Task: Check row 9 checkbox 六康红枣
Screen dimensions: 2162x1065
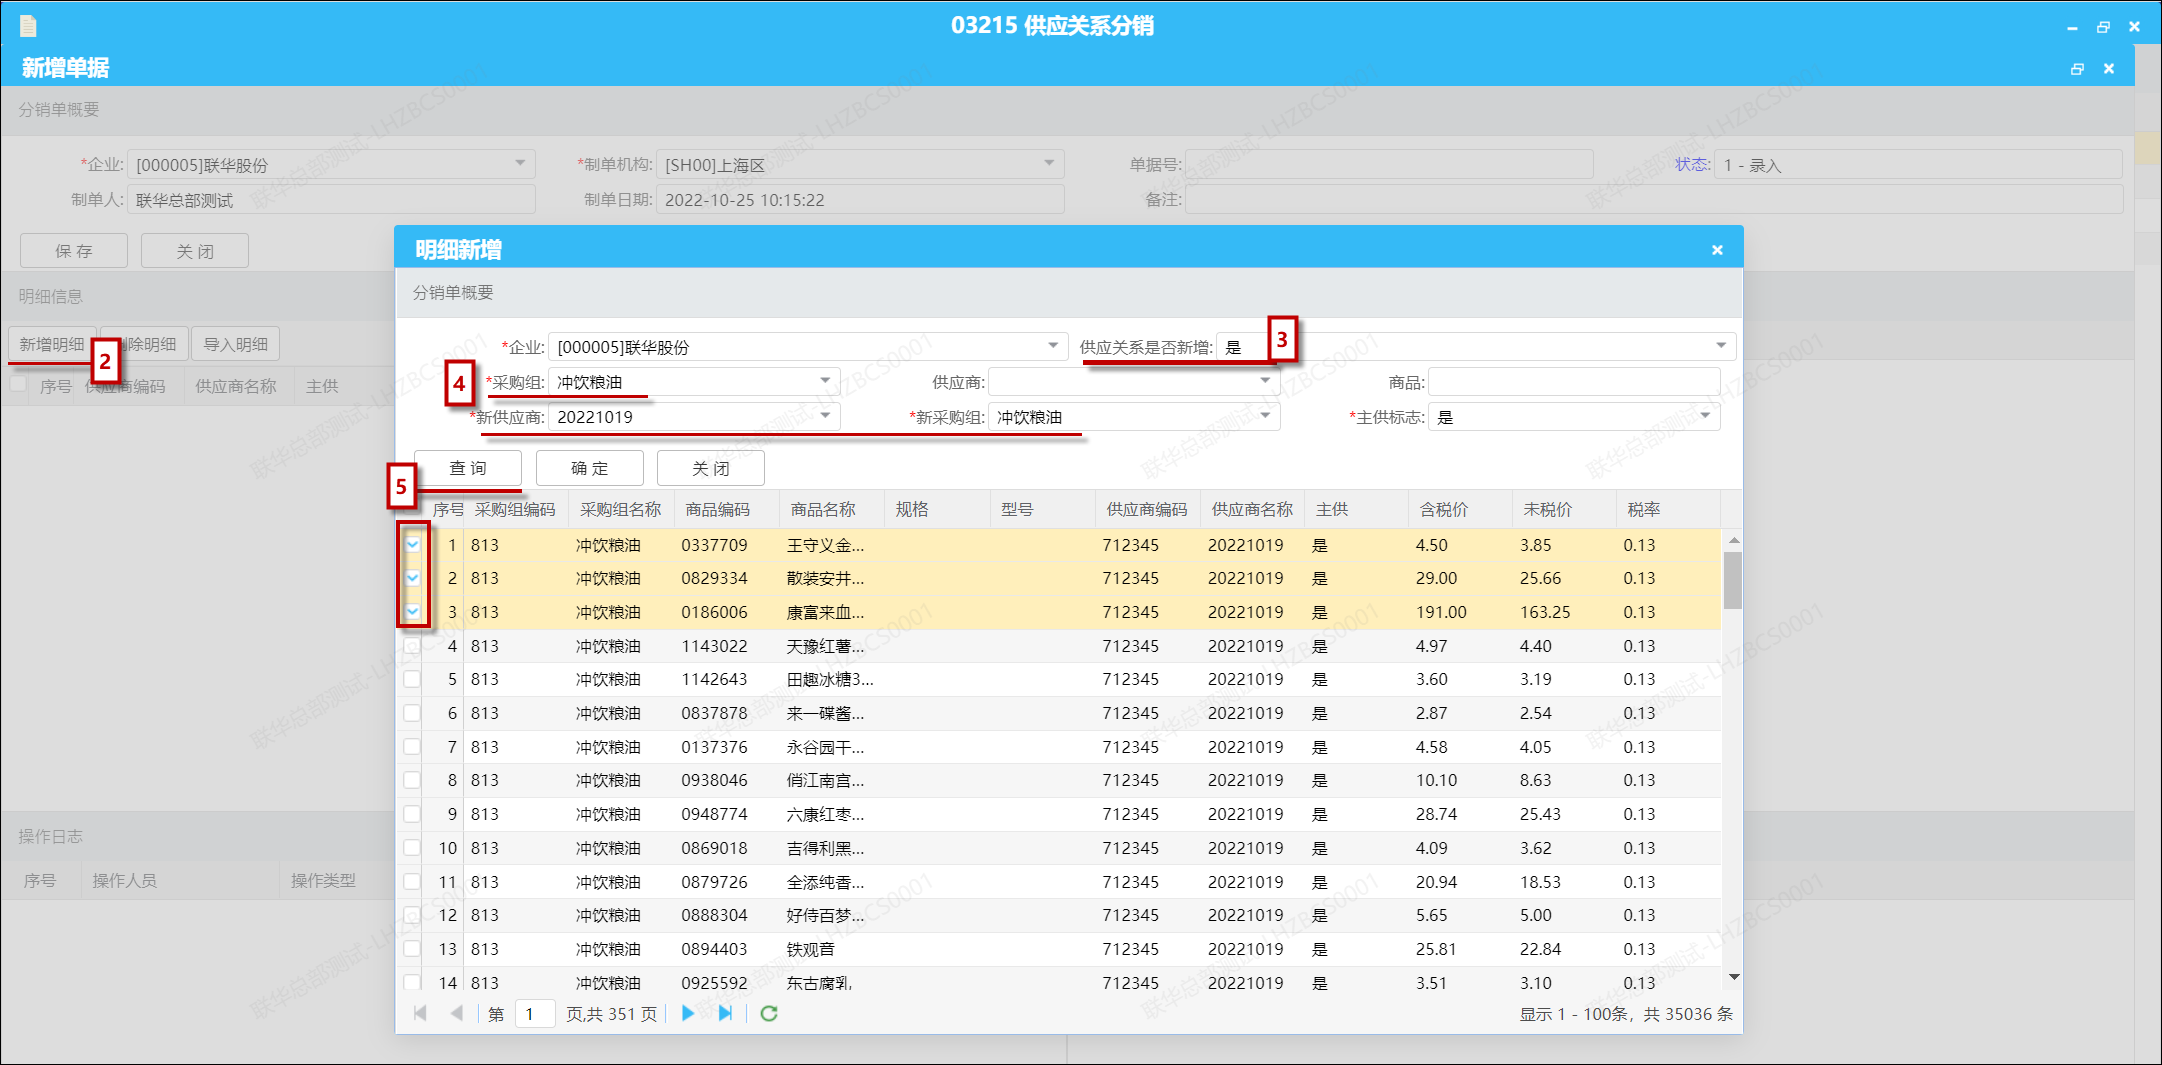Action: (412, 814)
